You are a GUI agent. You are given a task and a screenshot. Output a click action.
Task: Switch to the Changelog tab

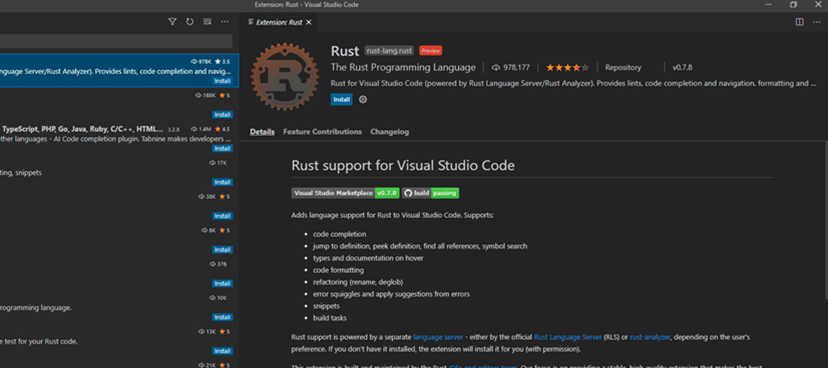390,131
